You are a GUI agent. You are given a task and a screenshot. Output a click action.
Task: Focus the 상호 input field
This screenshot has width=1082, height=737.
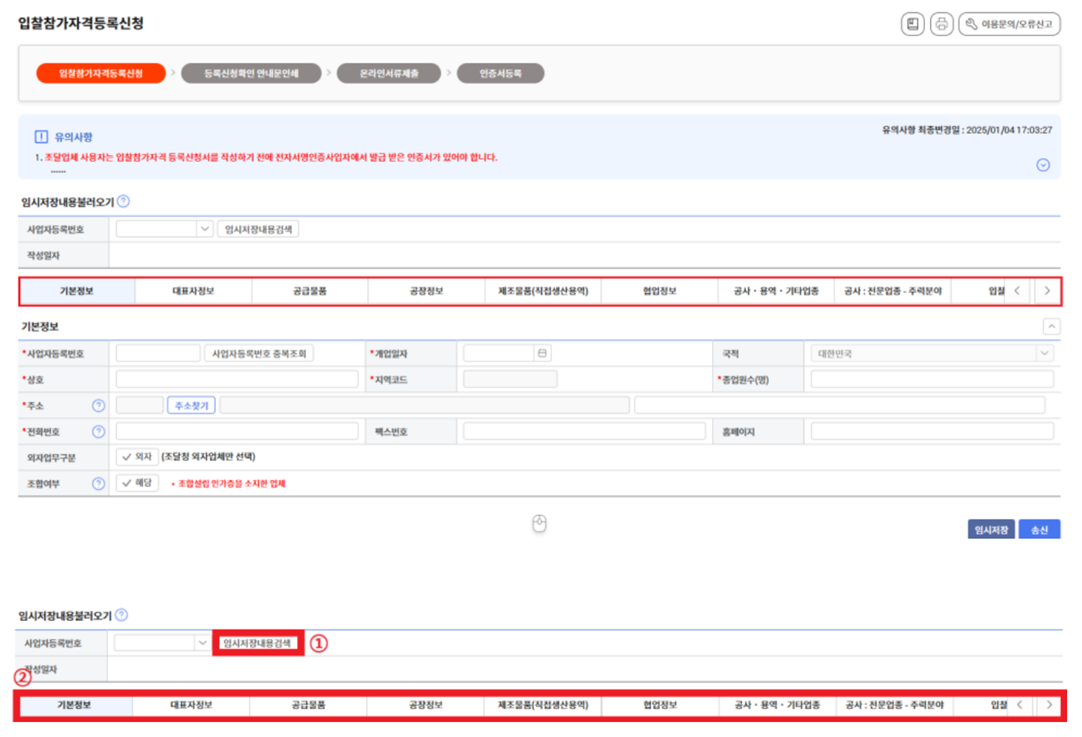pos(237,380)
